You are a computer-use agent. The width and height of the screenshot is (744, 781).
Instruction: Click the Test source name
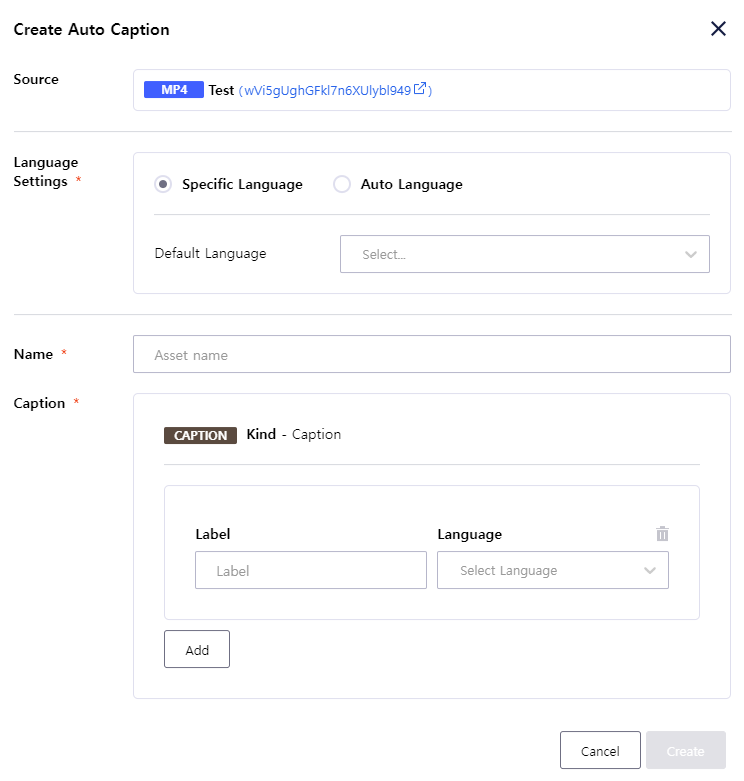[x=221, y=90]
